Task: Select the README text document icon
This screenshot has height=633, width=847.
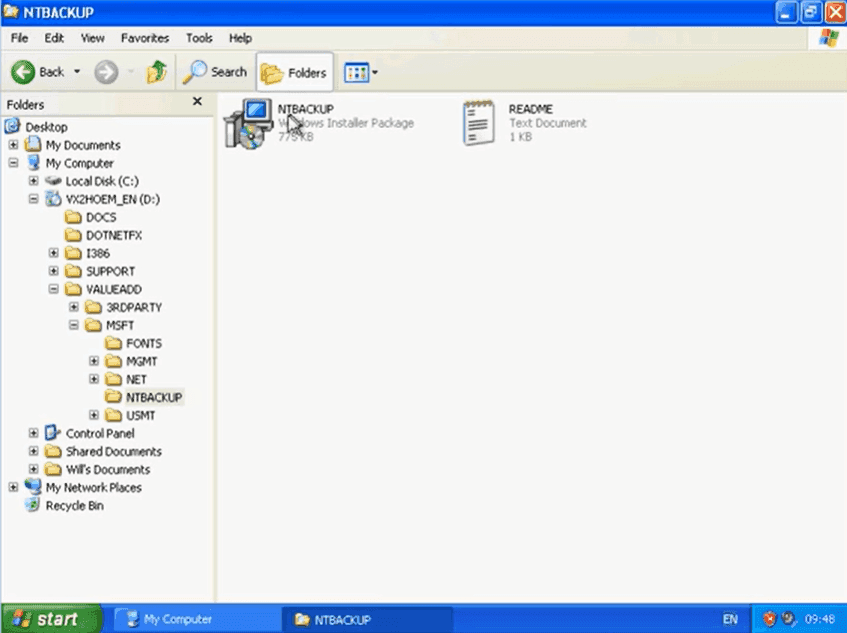Action: click(x=479, y=123)
